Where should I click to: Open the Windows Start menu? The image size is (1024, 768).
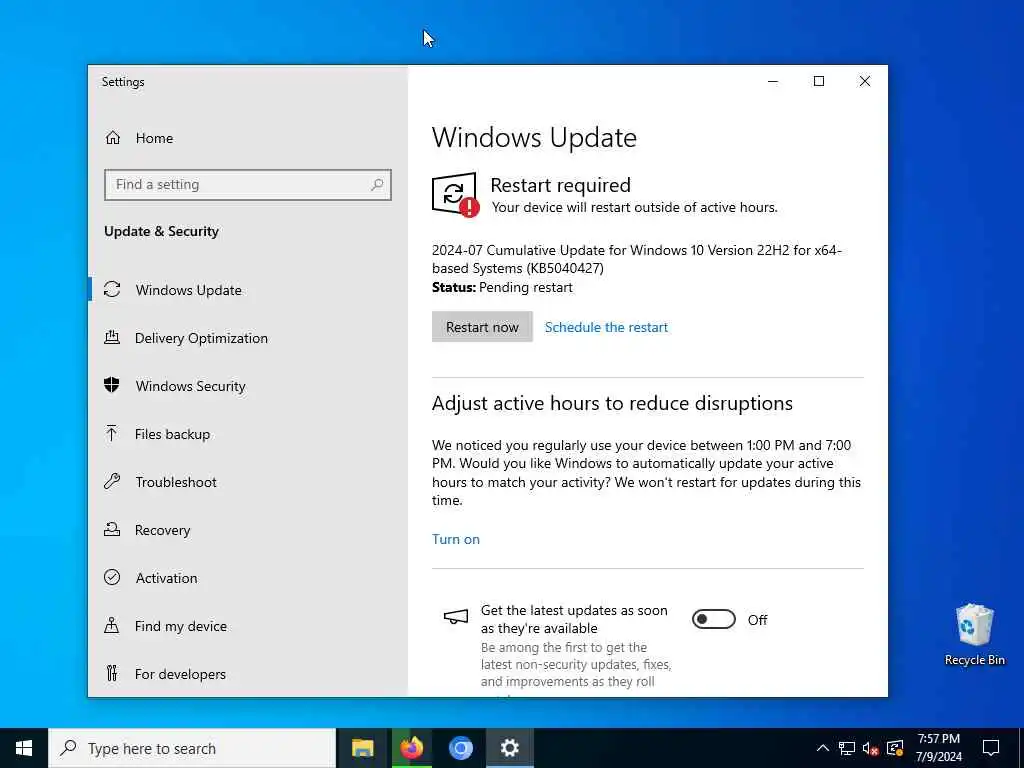[24, 748]
